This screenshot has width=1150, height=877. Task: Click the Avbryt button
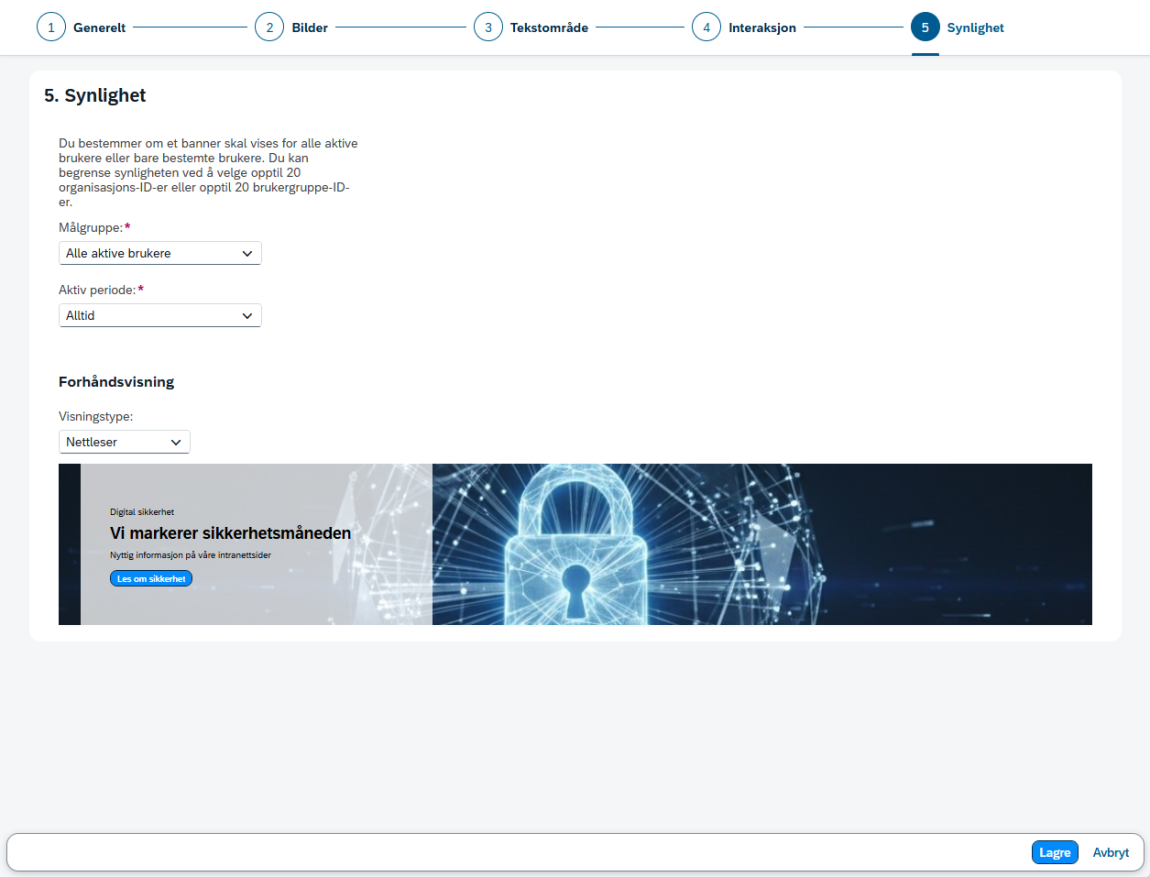tap(1110, 852)
